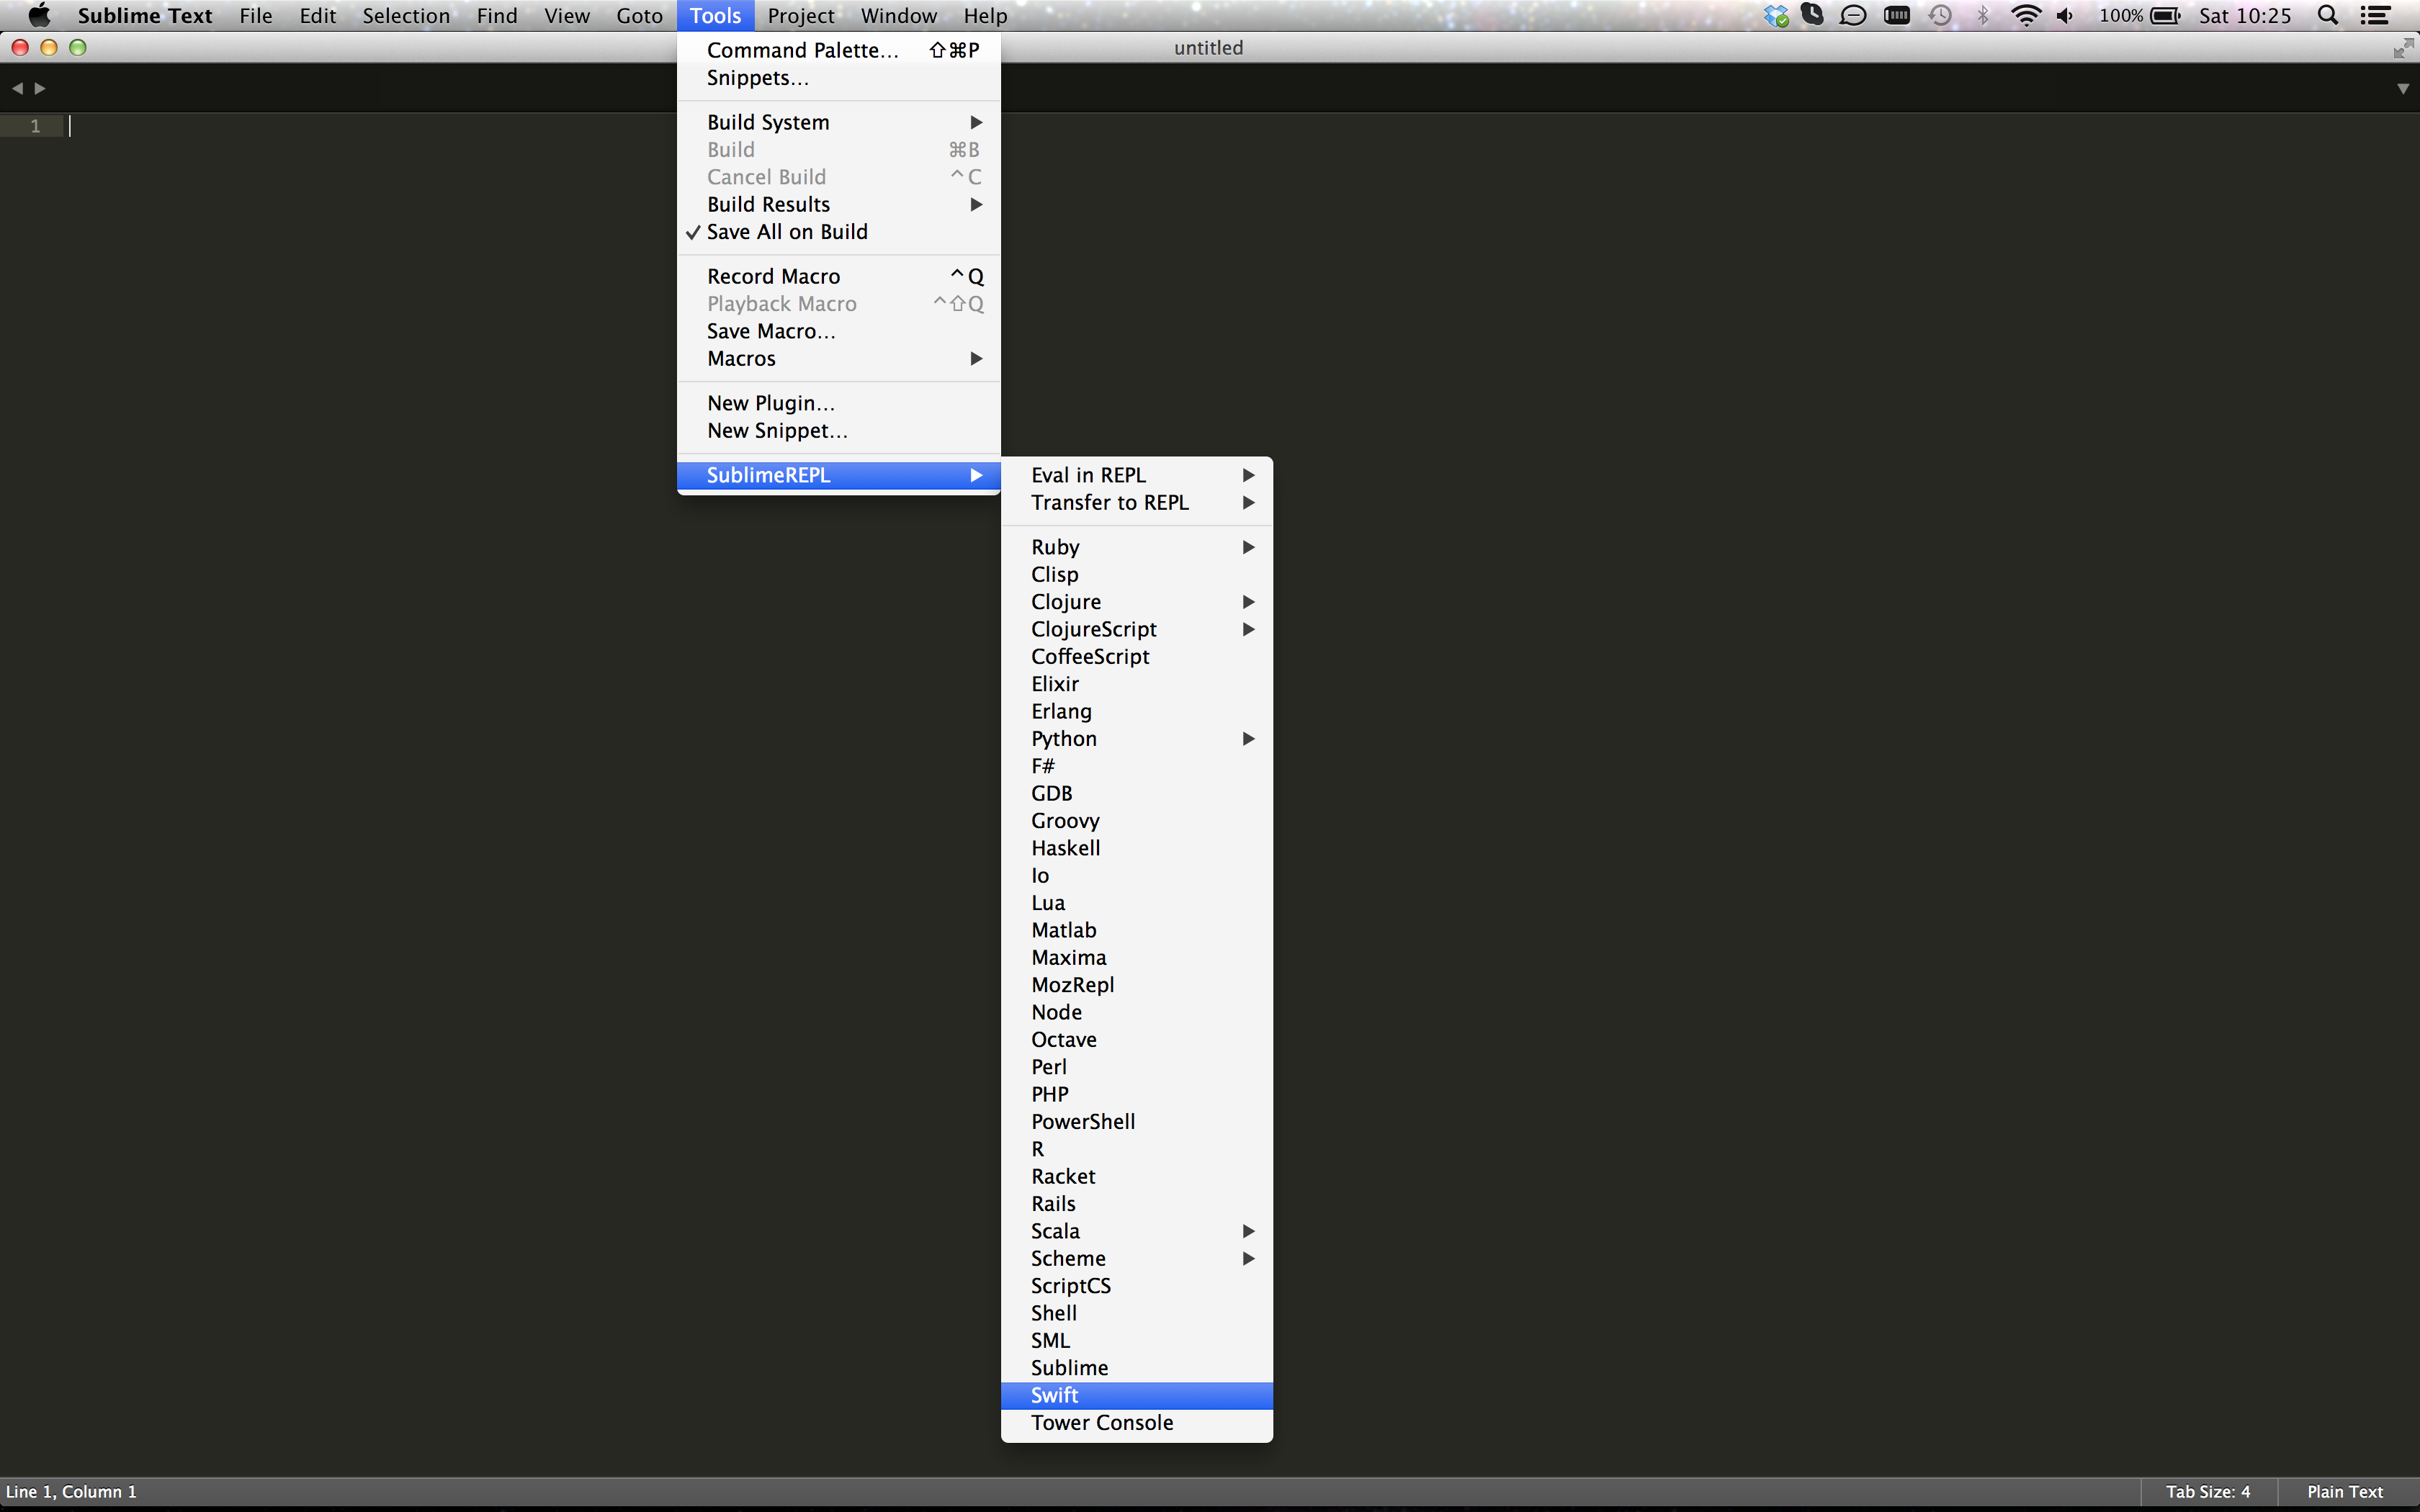Select the Shell REPL entry
Viewport: 2420px width, 1512px height.
tap(1136, 1313)
